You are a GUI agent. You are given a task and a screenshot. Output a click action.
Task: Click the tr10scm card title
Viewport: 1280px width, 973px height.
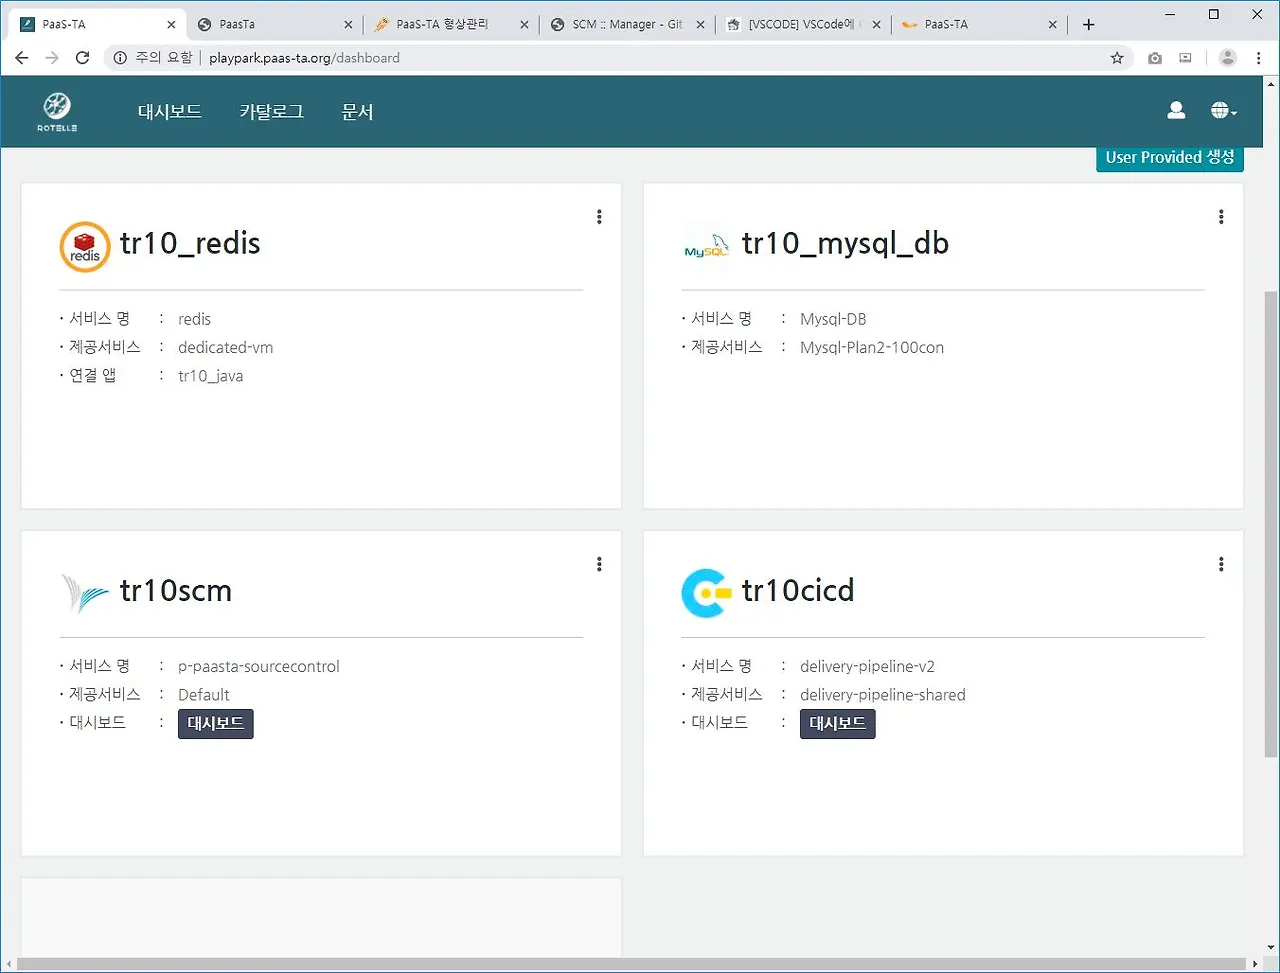[x=176, y=591]
